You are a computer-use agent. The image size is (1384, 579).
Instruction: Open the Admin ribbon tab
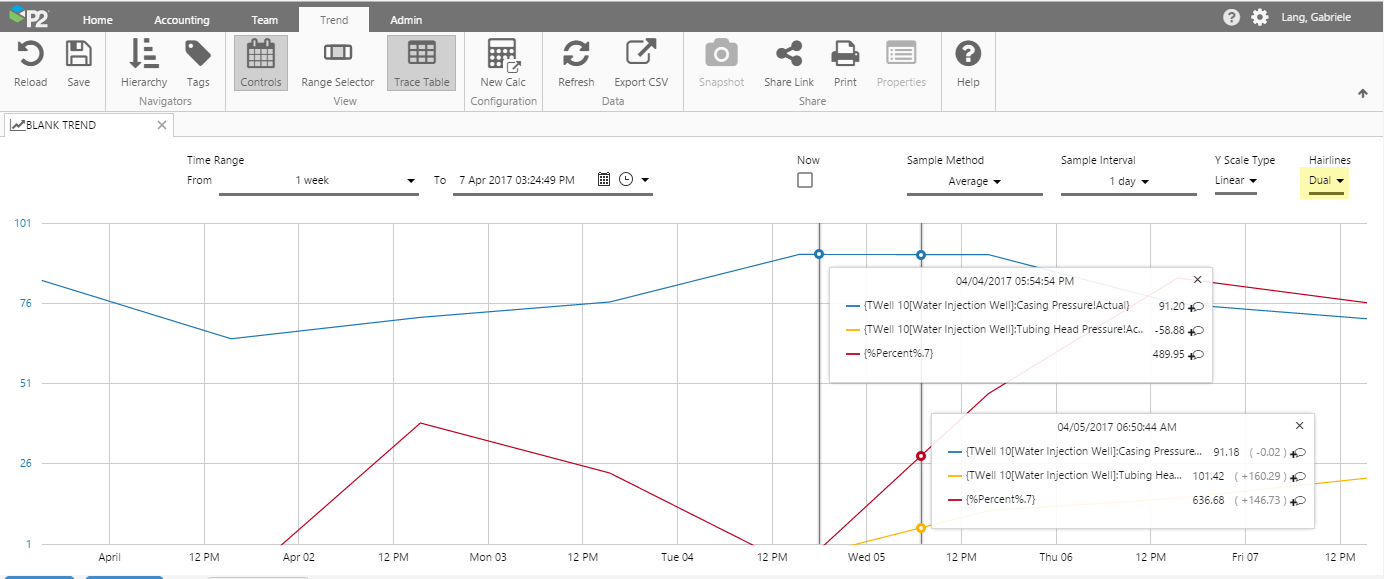coord(406,20)
